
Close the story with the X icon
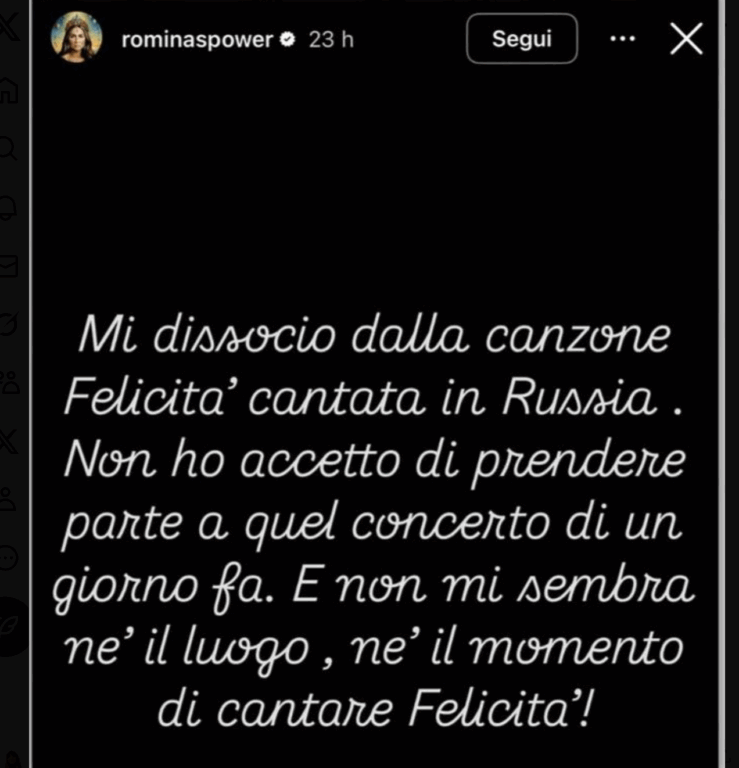[x=687, y=39]
